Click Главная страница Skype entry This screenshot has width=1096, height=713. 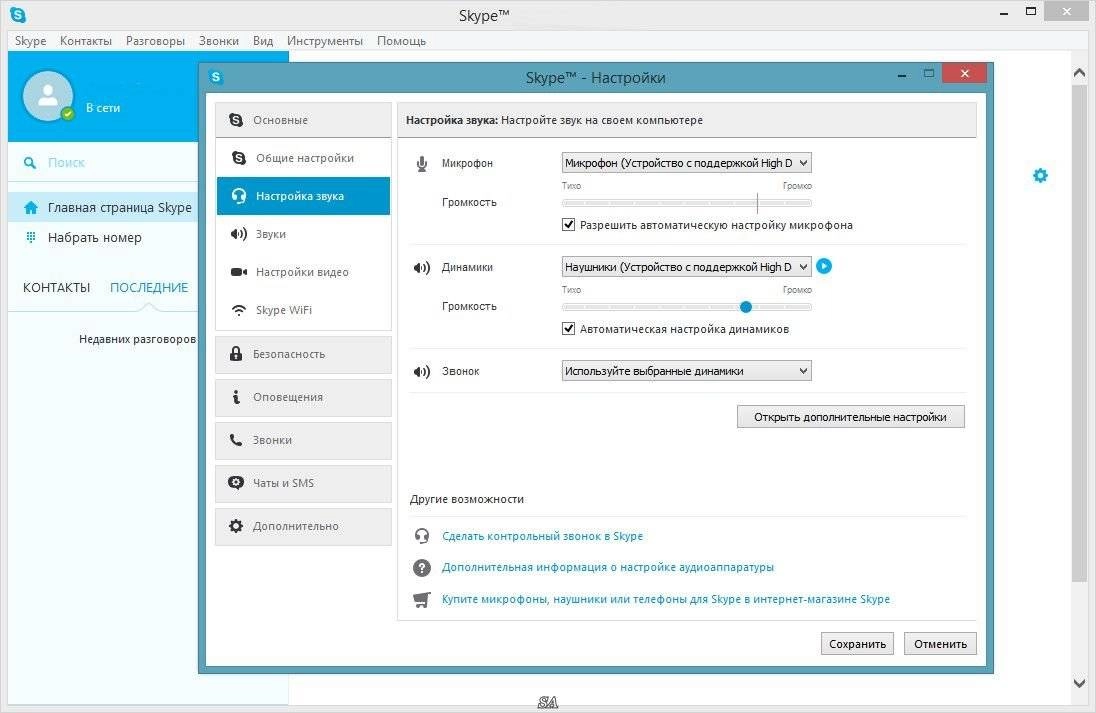coord(103,208)
